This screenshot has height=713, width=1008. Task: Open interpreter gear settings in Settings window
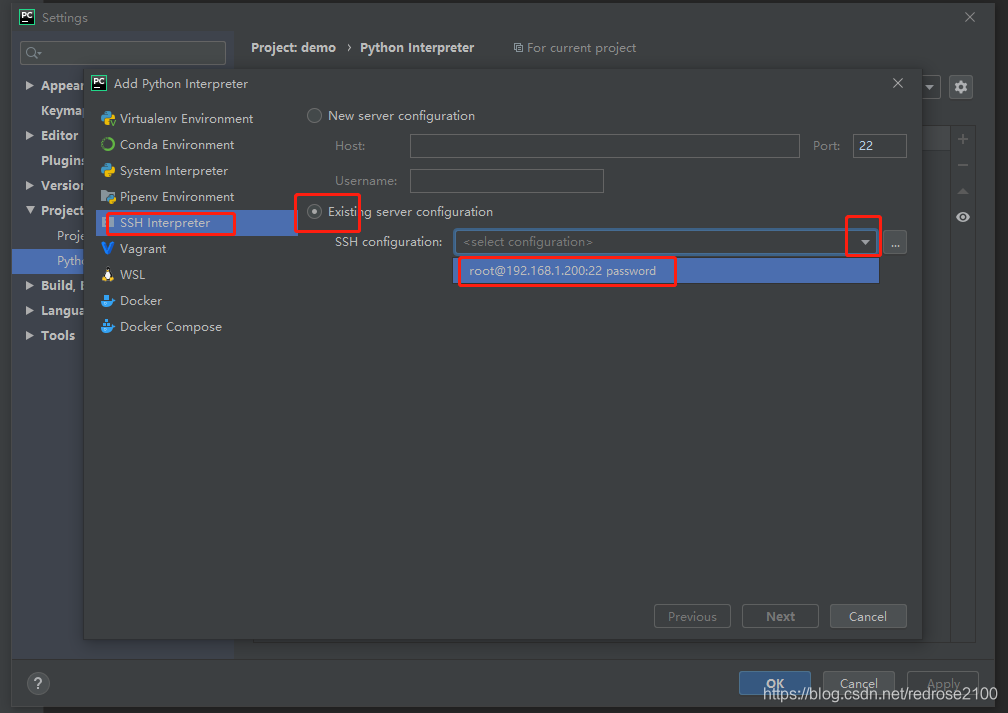point(960,87)
